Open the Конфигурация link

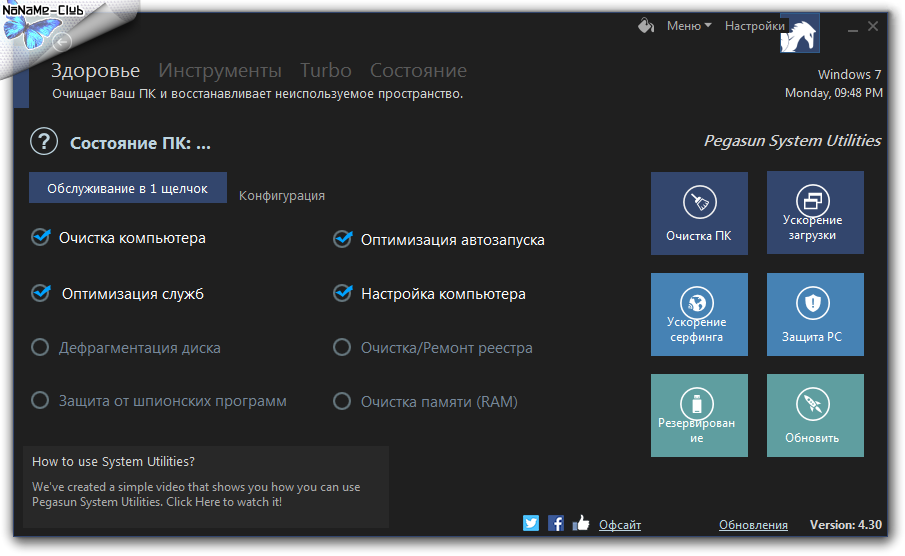tap(282, 196)
